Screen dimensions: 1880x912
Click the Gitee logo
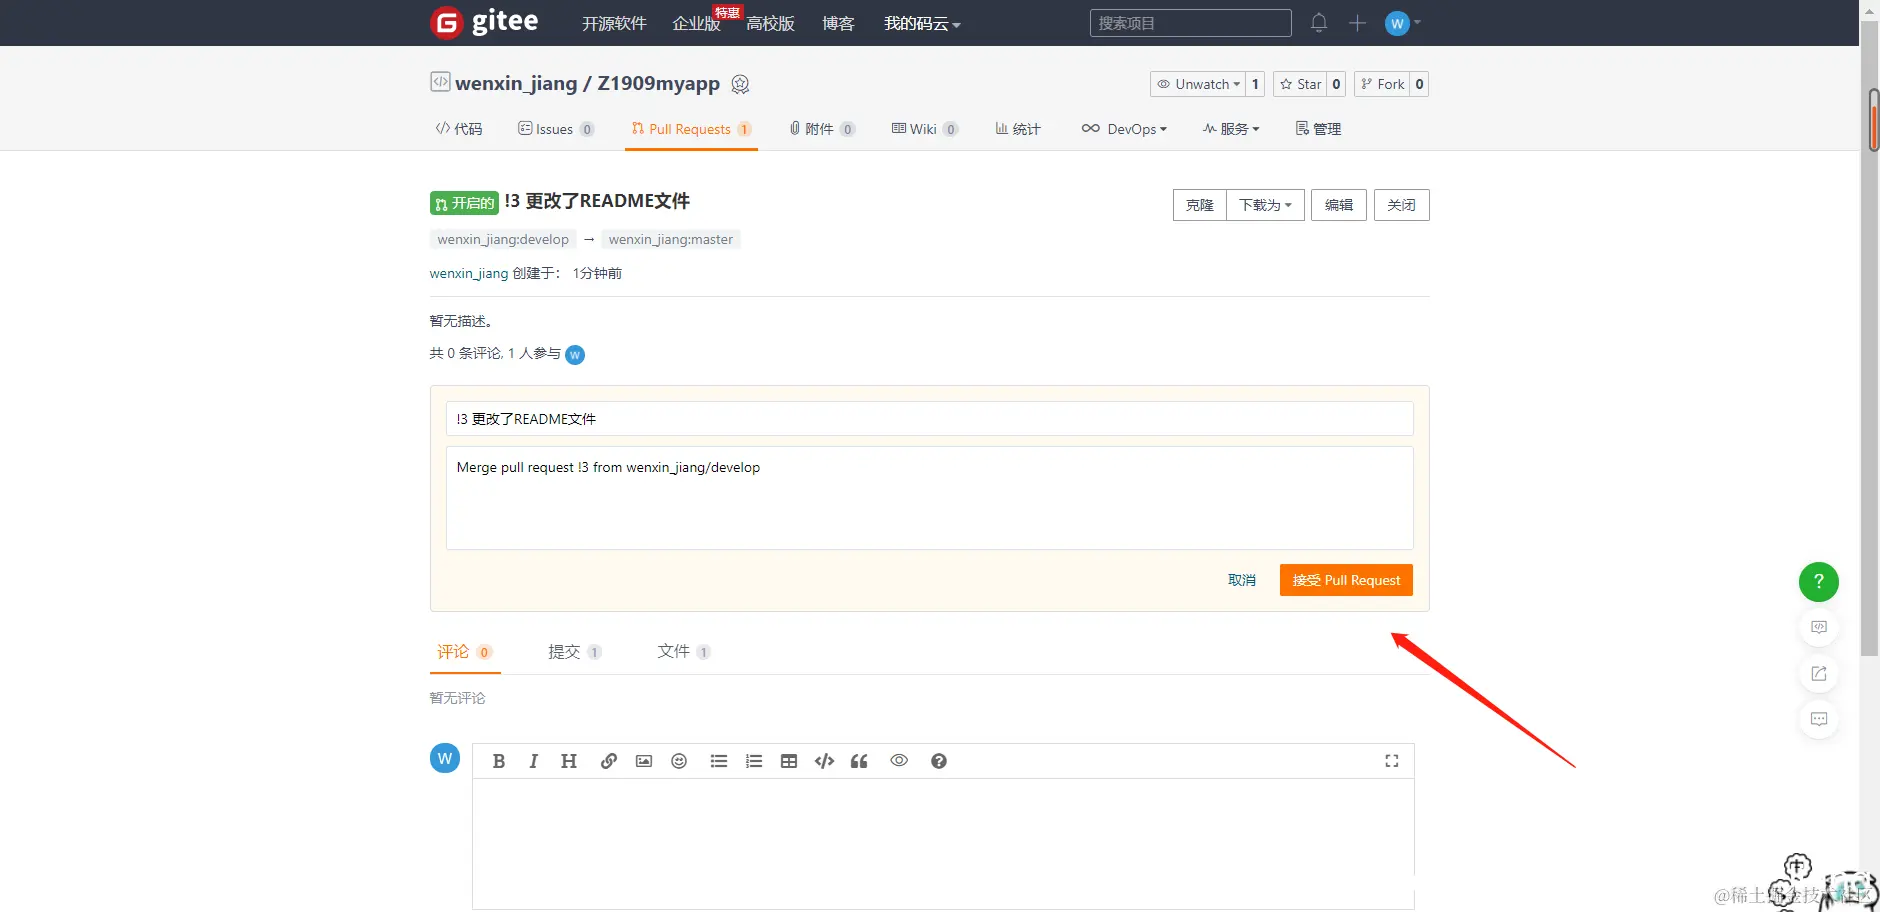tap(484, 22)
